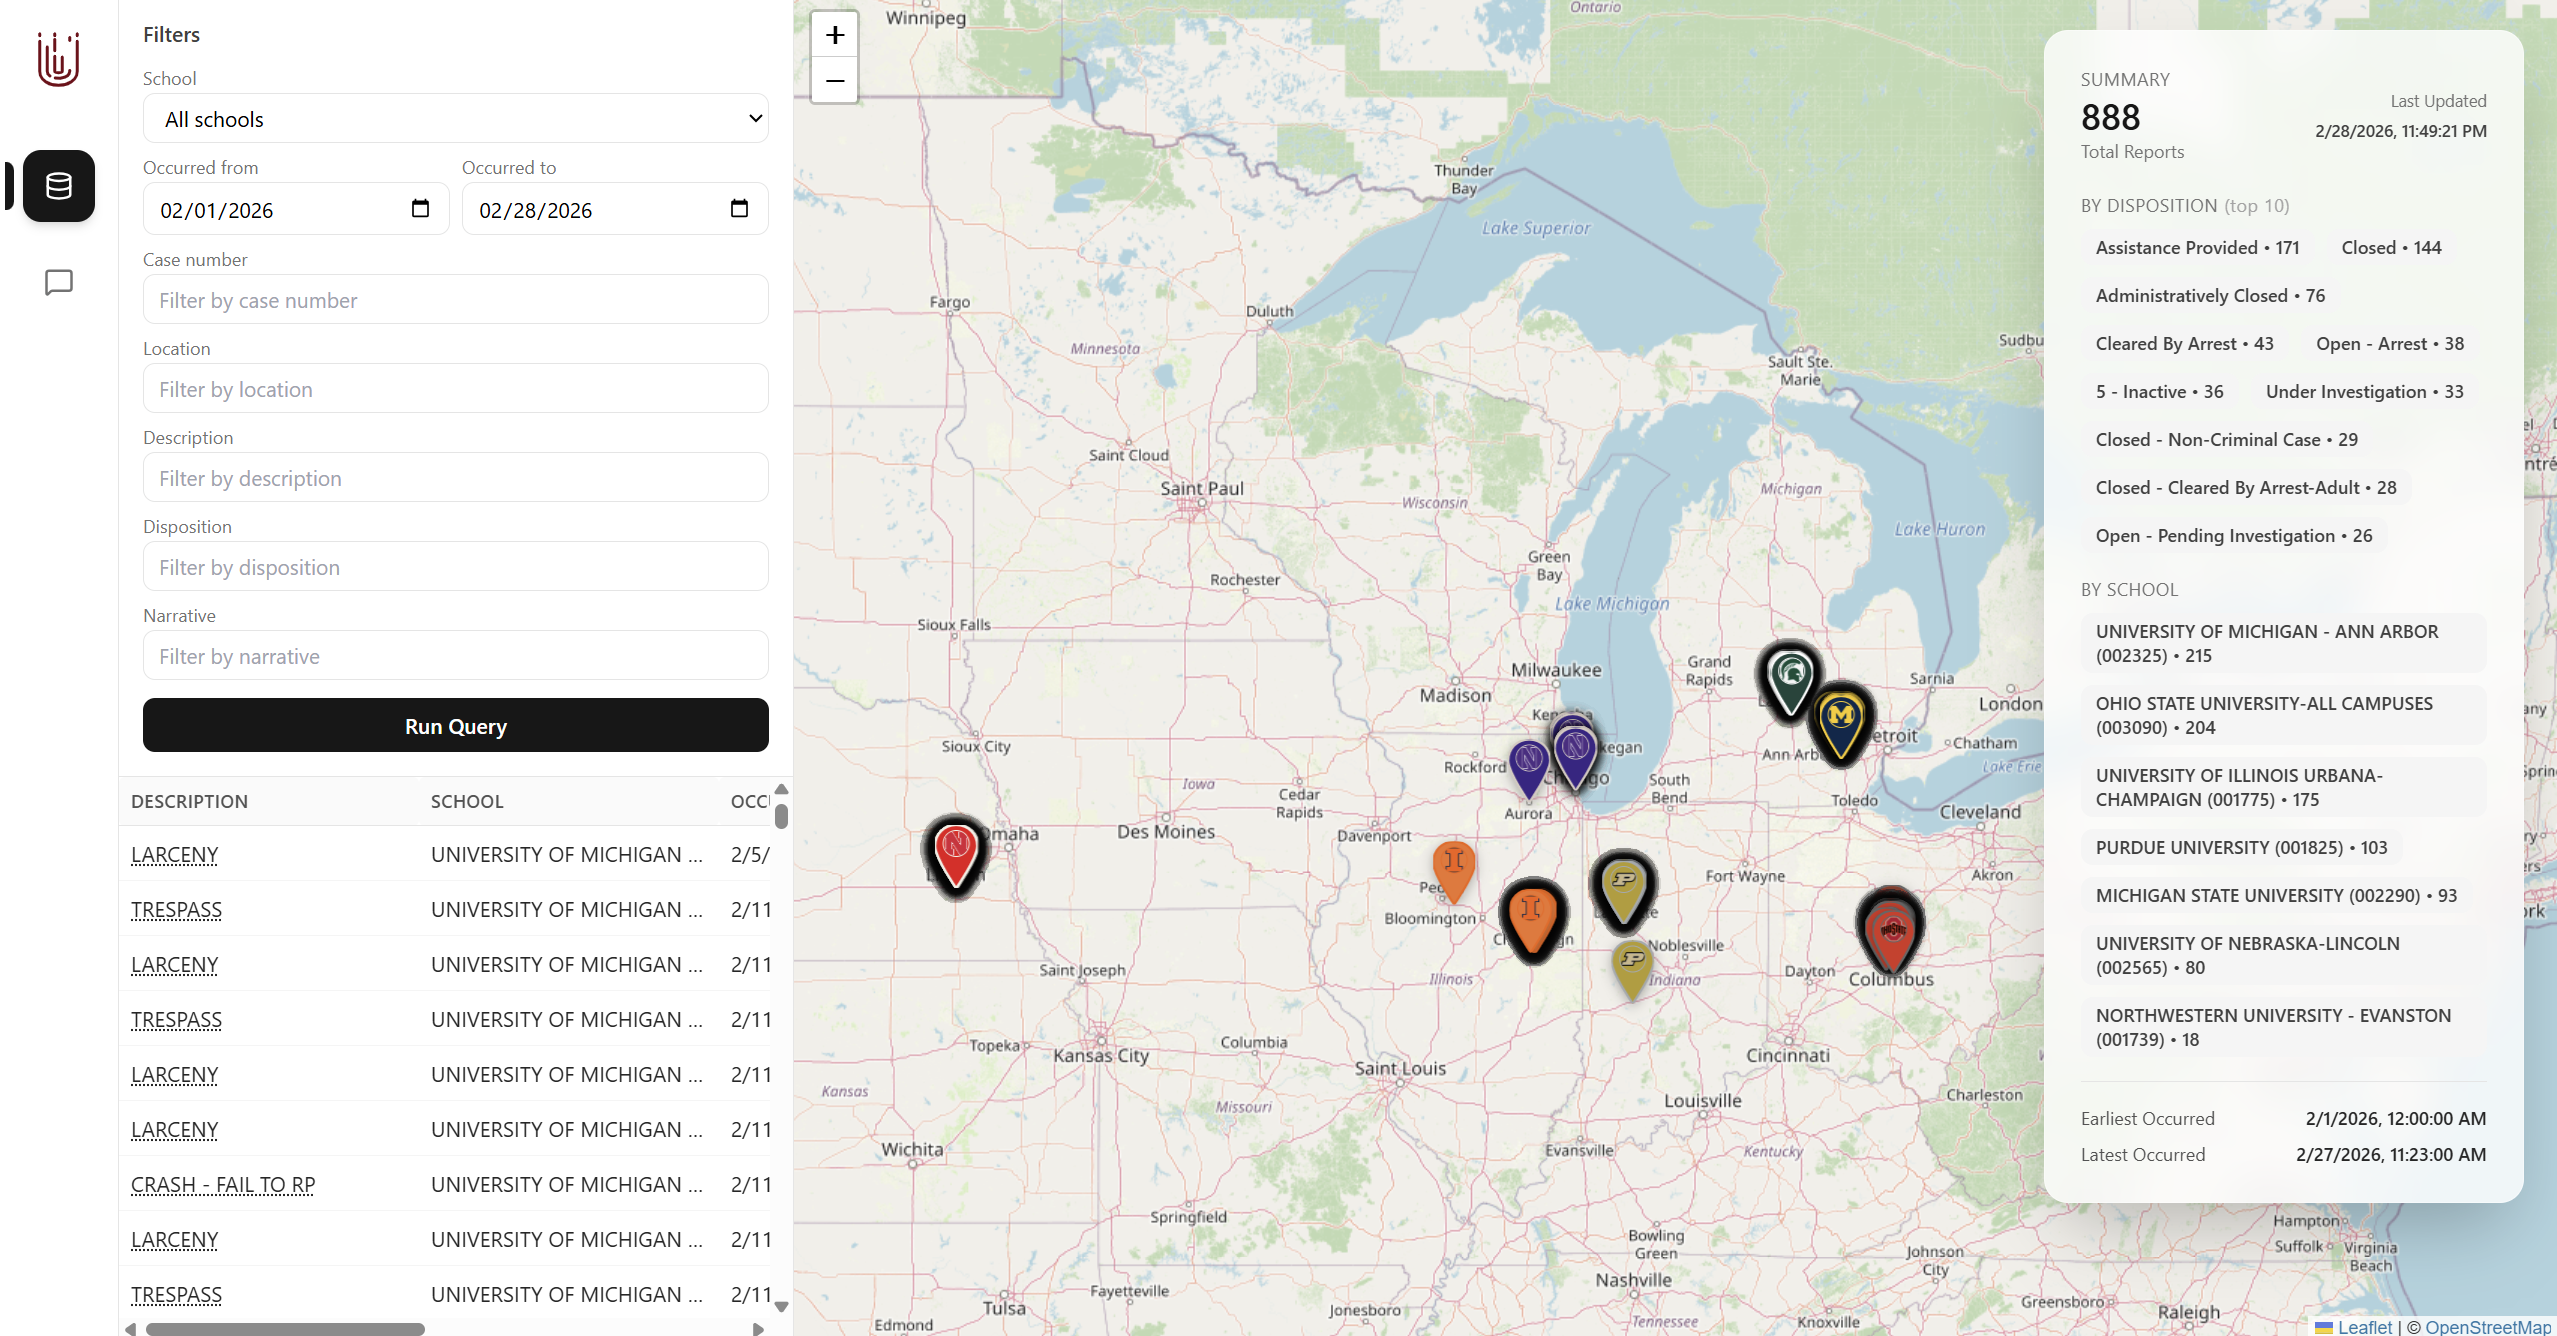
Task: Click the Michigan yellow M map marker
Action: 1840,720
